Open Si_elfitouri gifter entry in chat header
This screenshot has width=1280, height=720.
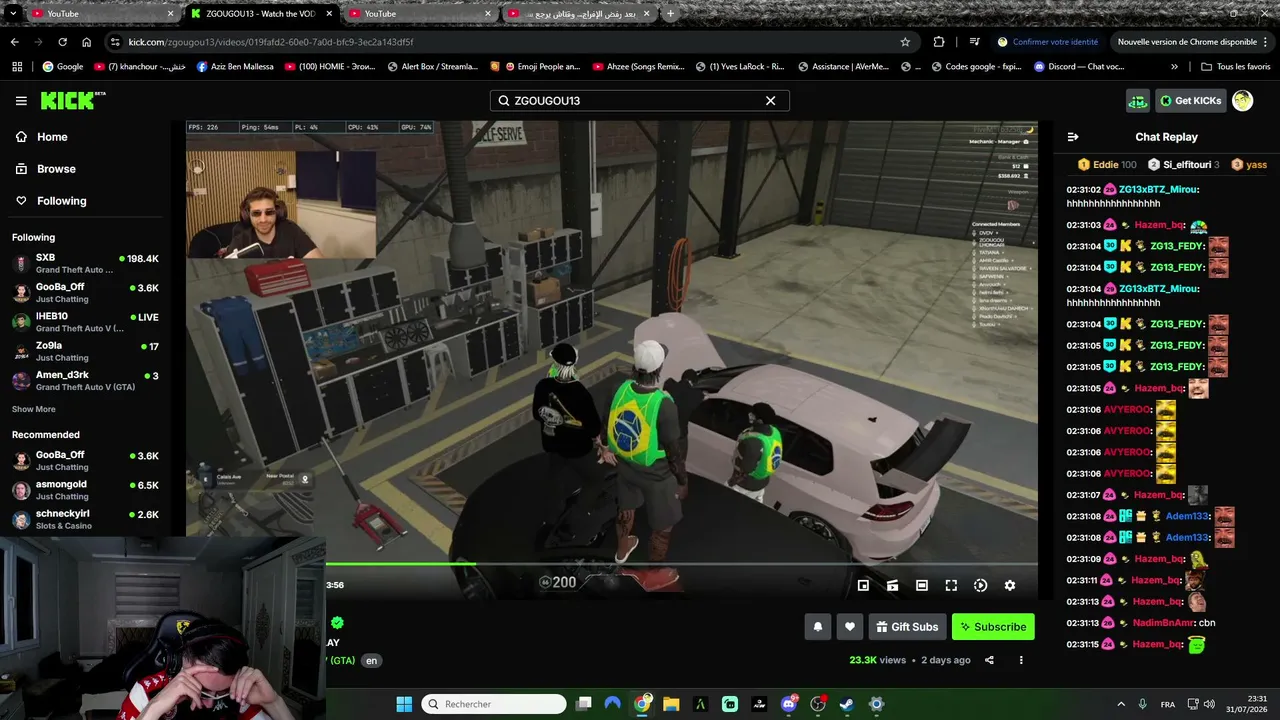[x=1183, y=165]
